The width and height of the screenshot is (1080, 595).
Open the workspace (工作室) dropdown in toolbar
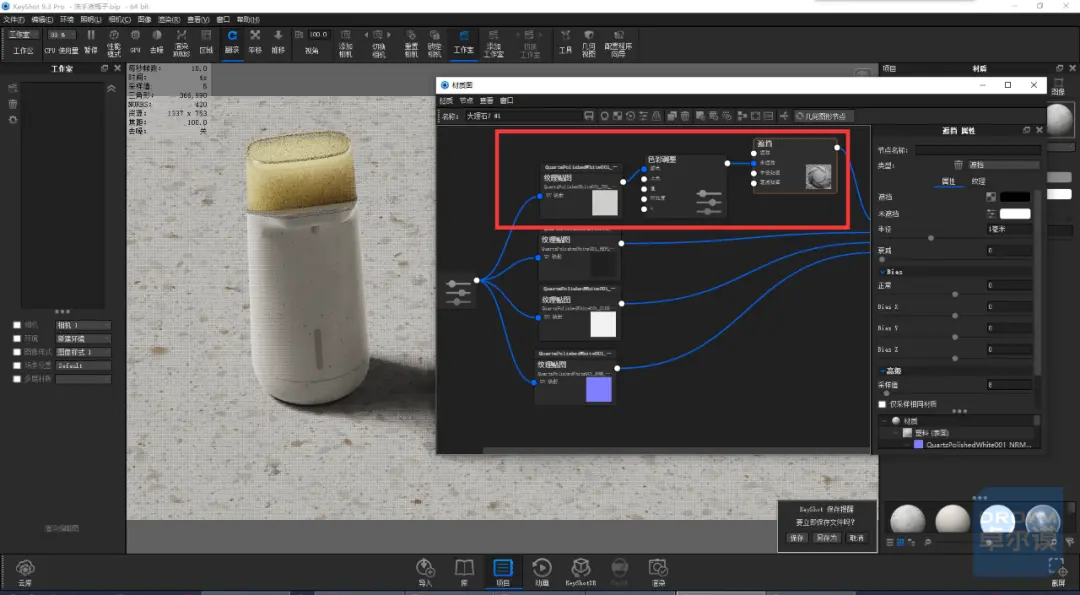23,34
